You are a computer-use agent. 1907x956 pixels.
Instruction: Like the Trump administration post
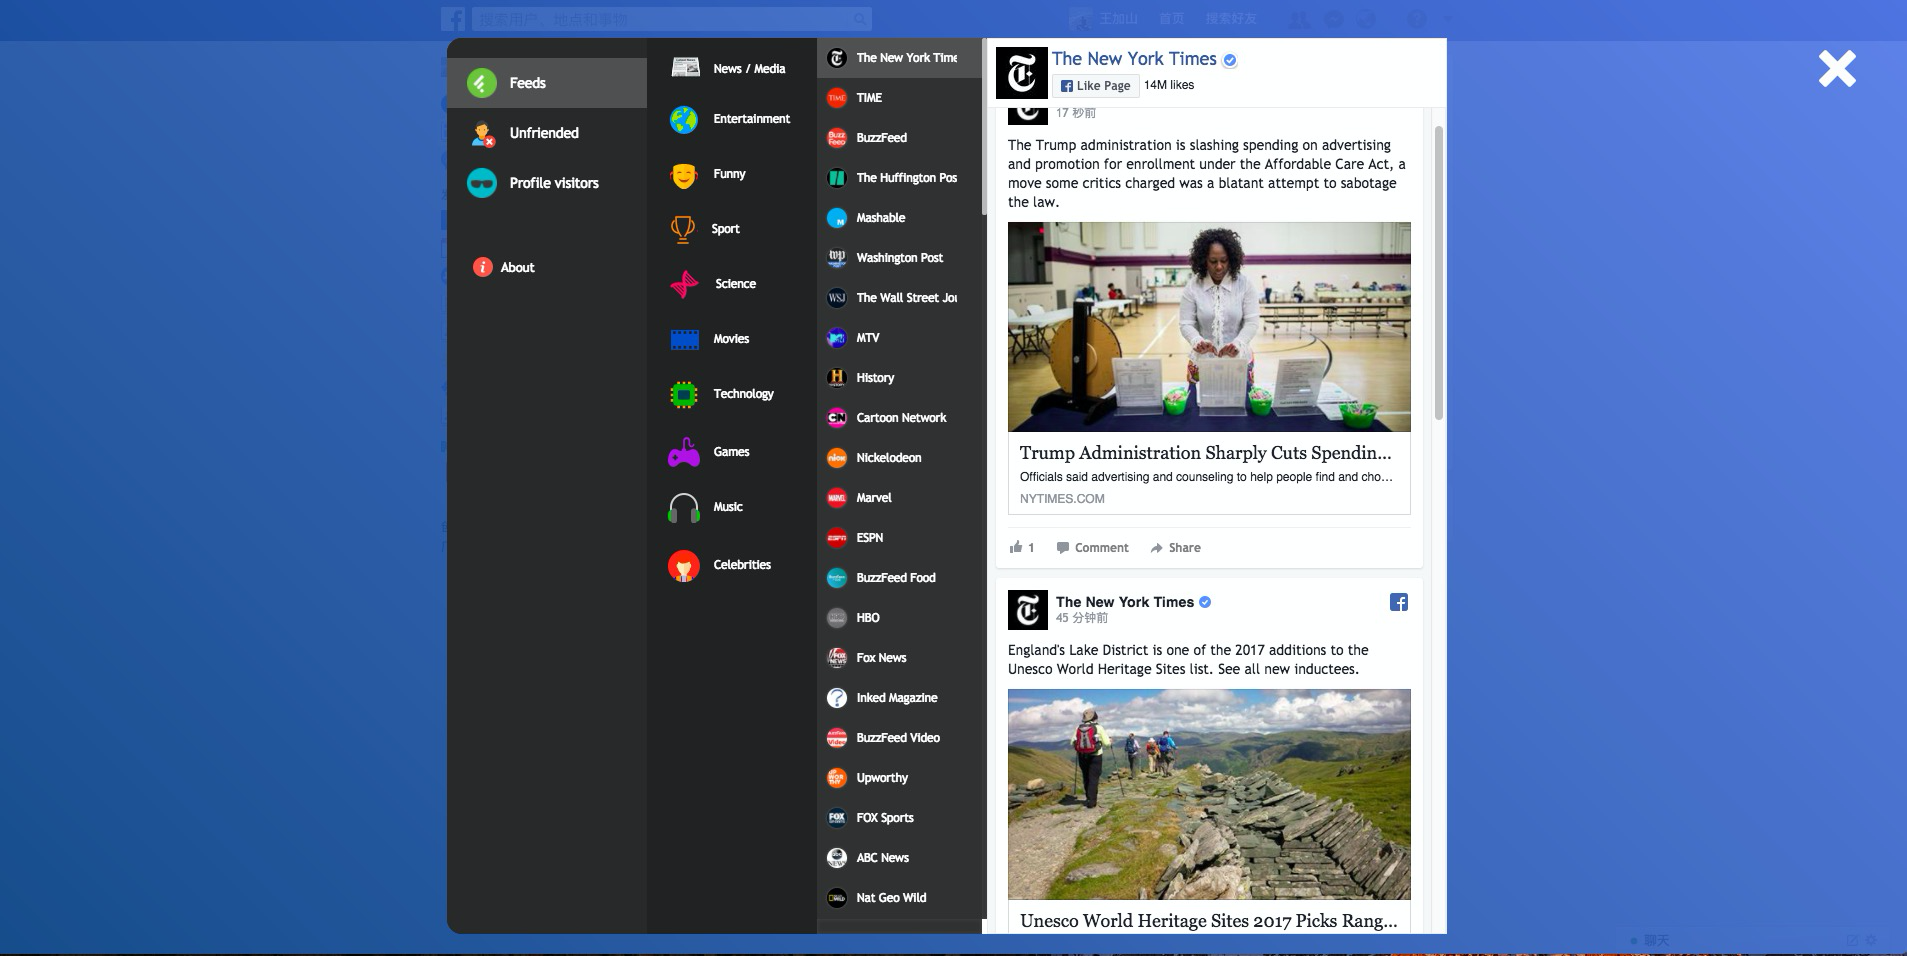1022,548
